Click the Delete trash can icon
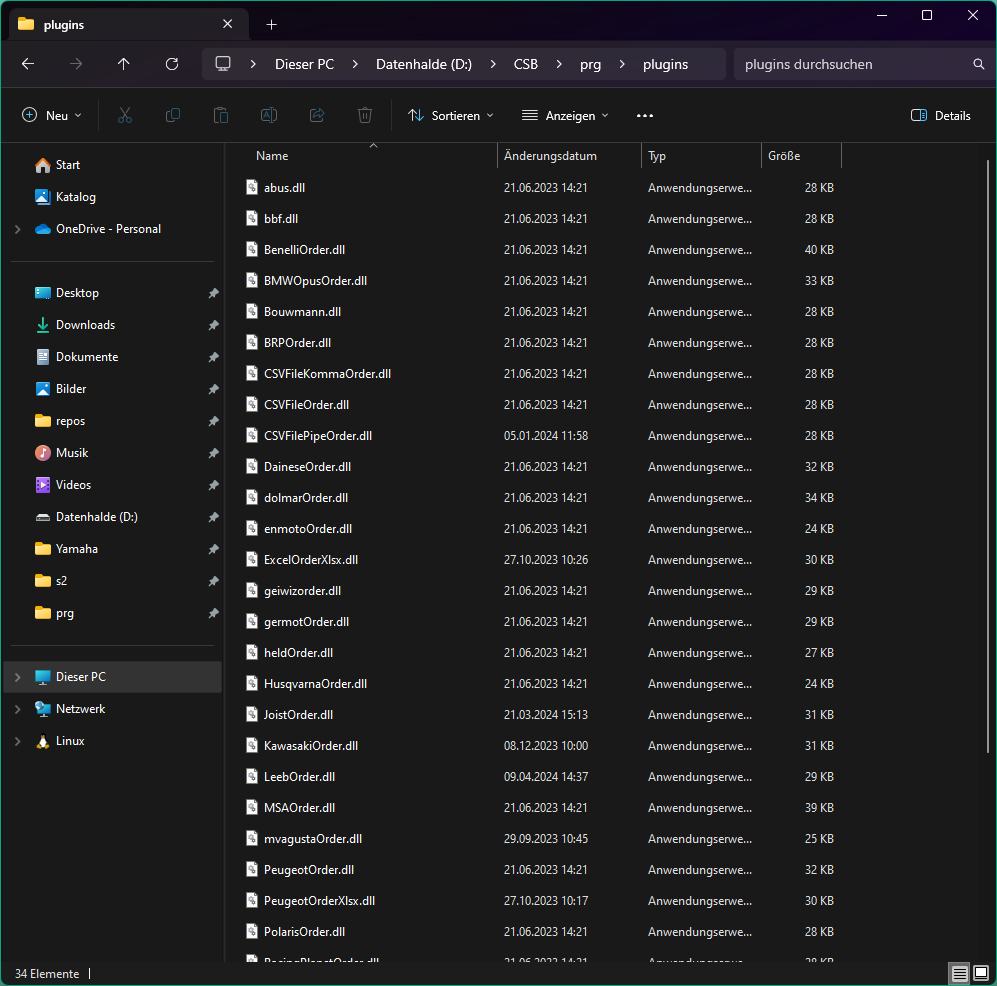This screenshot has width=997, height=986. [x=365, y=115]
